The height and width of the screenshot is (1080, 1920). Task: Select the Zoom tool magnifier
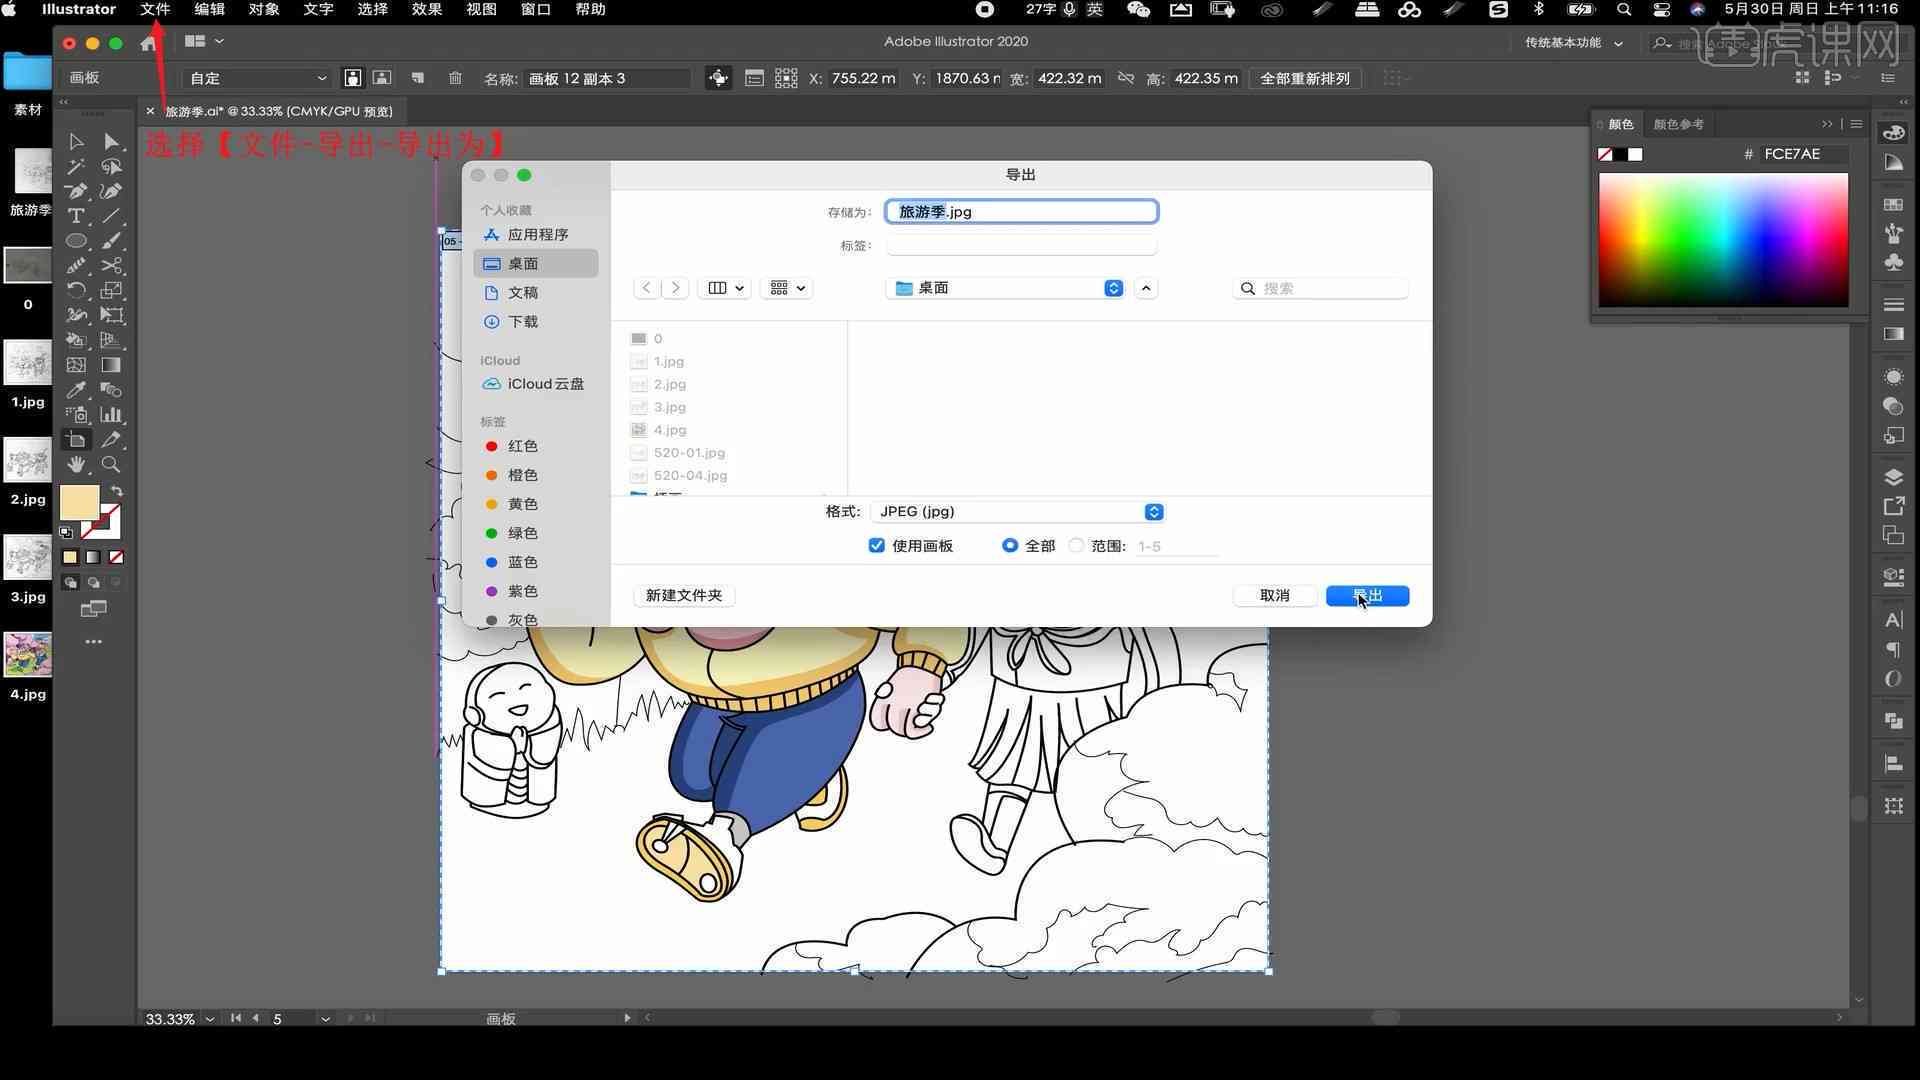tap(111, 465)
